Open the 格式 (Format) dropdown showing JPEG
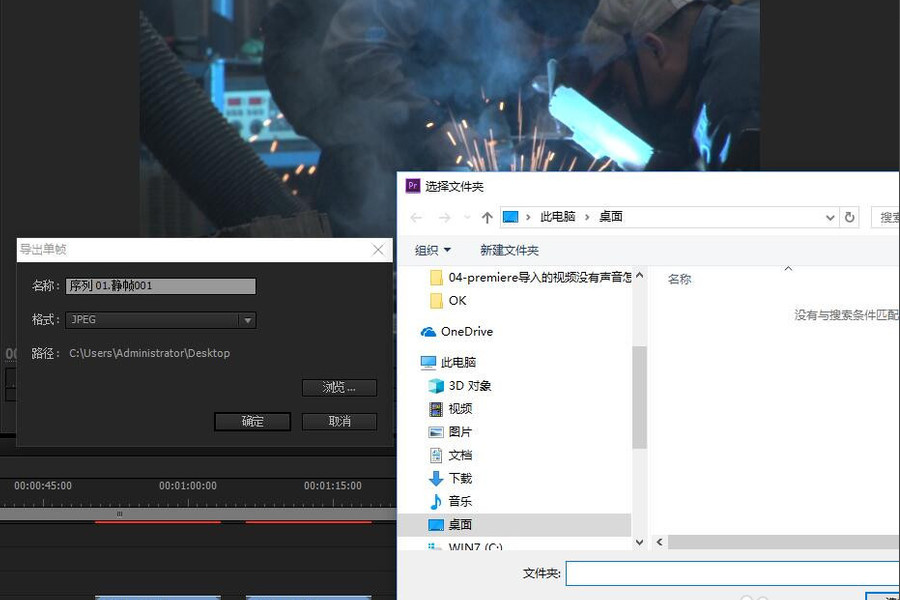The image size is (900, 600). (x=244, y=319)
